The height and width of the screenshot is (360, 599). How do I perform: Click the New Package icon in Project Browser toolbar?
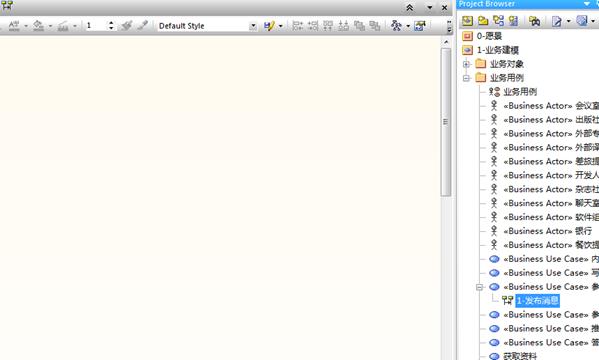[483, 21]
